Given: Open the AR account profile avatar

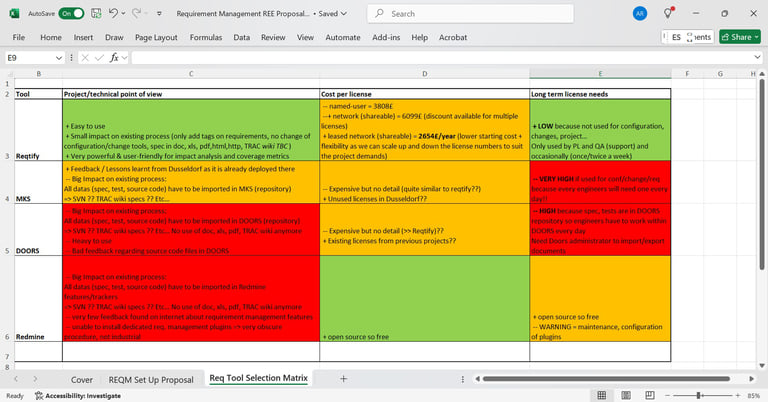Looking at the screenshot, I should point(640,14).
